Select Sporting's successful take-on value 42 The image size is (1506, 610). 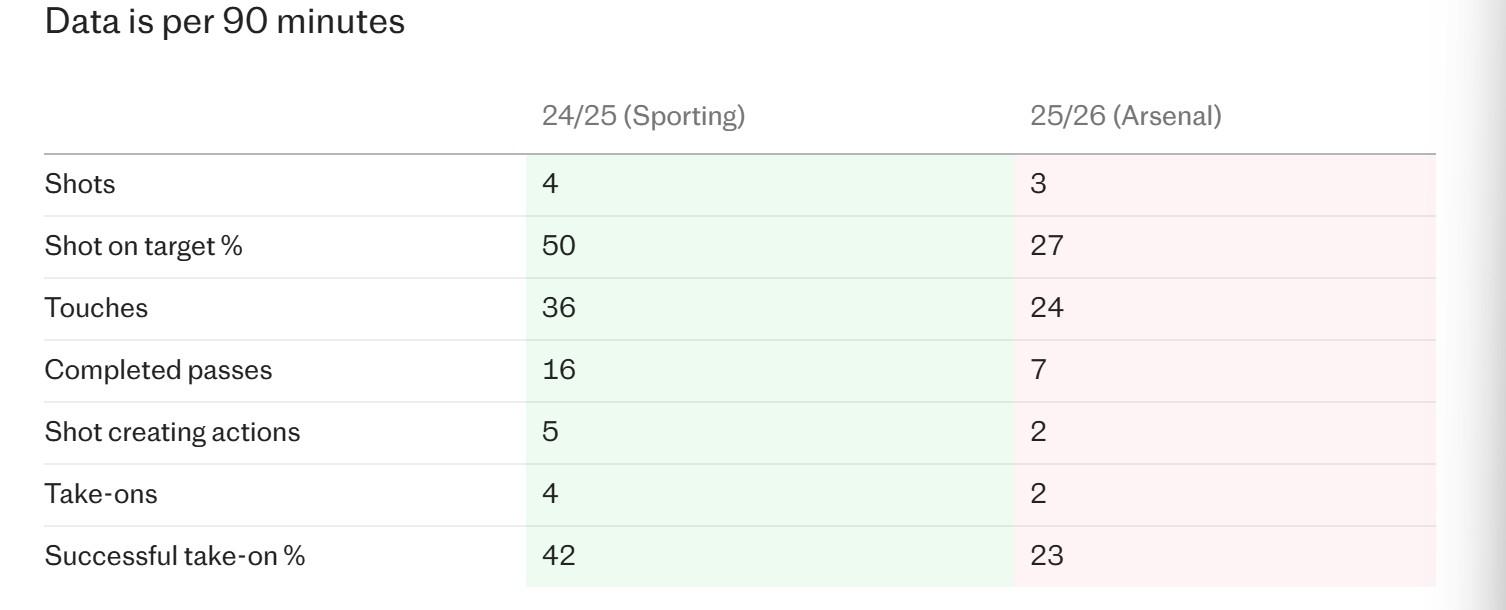click(x=558, y=556)
